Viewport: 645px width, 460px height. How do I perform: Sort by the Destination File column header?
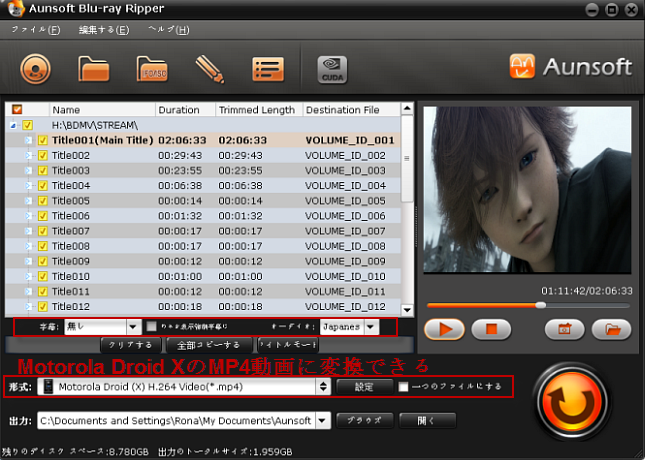pos(352,110)
